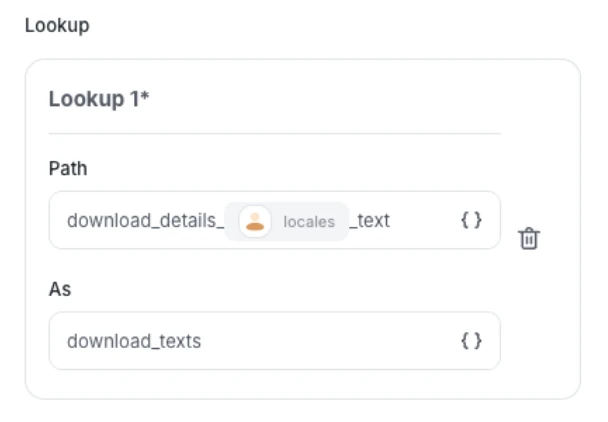608x422 pixels.
Task: Click the avatar icon in the locales chip
Action: coord(256,221)
